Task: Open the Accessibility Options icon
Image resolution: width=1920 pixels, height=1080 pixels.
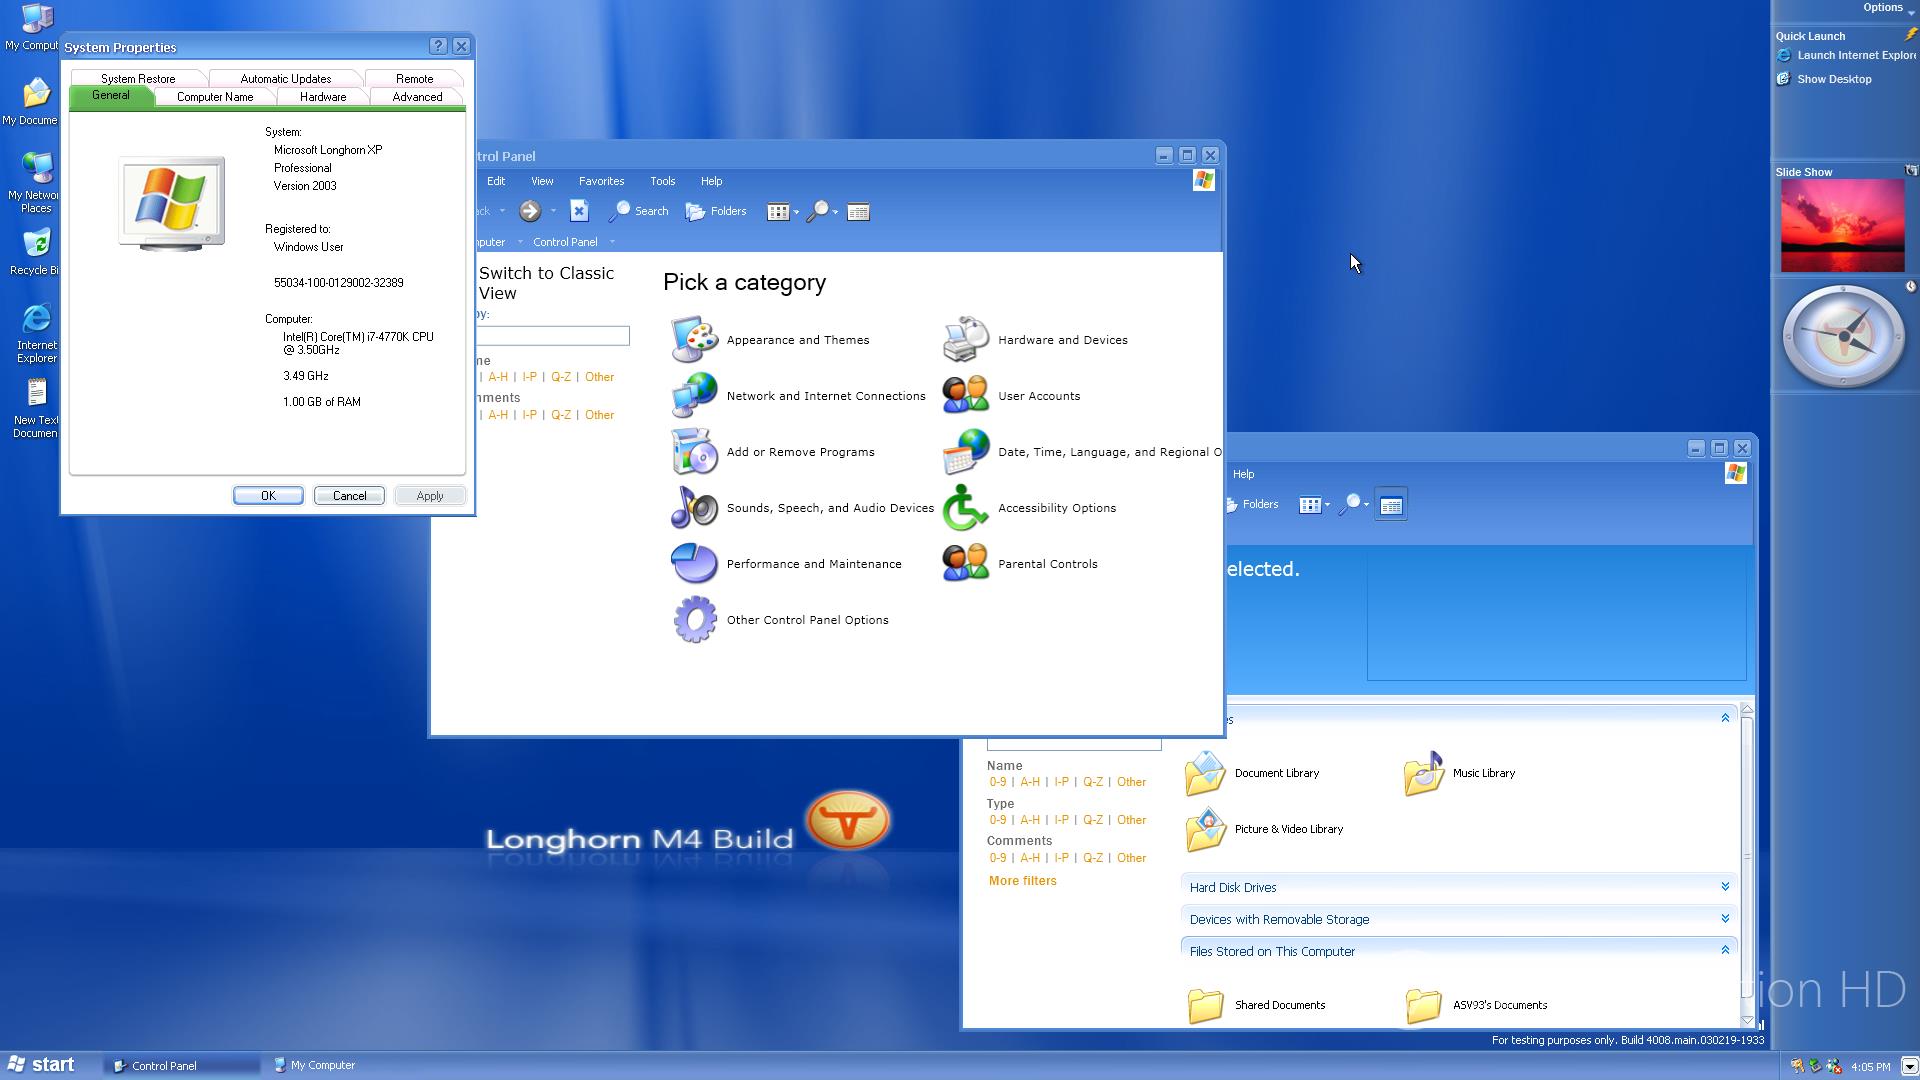Action: pos(965,508)
